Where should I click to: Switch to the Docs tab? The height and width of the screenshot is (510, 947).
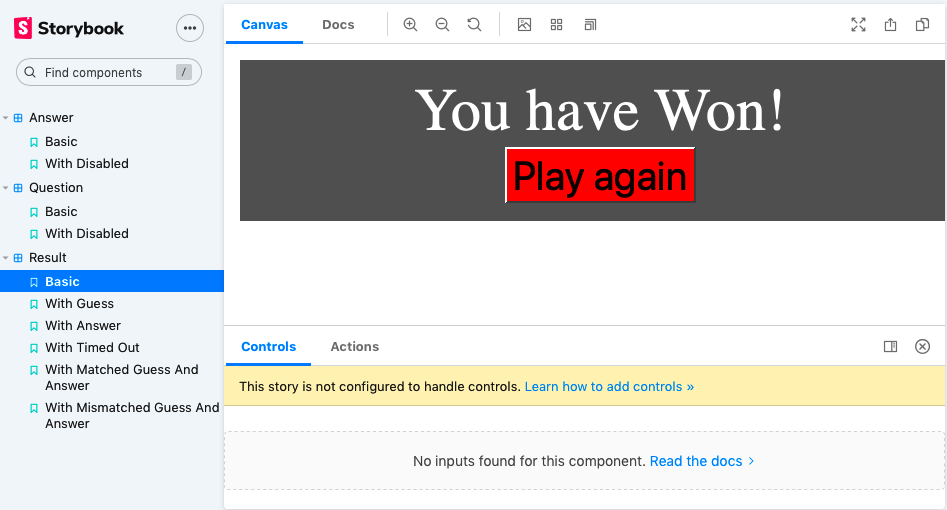pyautogui.click(x=338, y=25)
